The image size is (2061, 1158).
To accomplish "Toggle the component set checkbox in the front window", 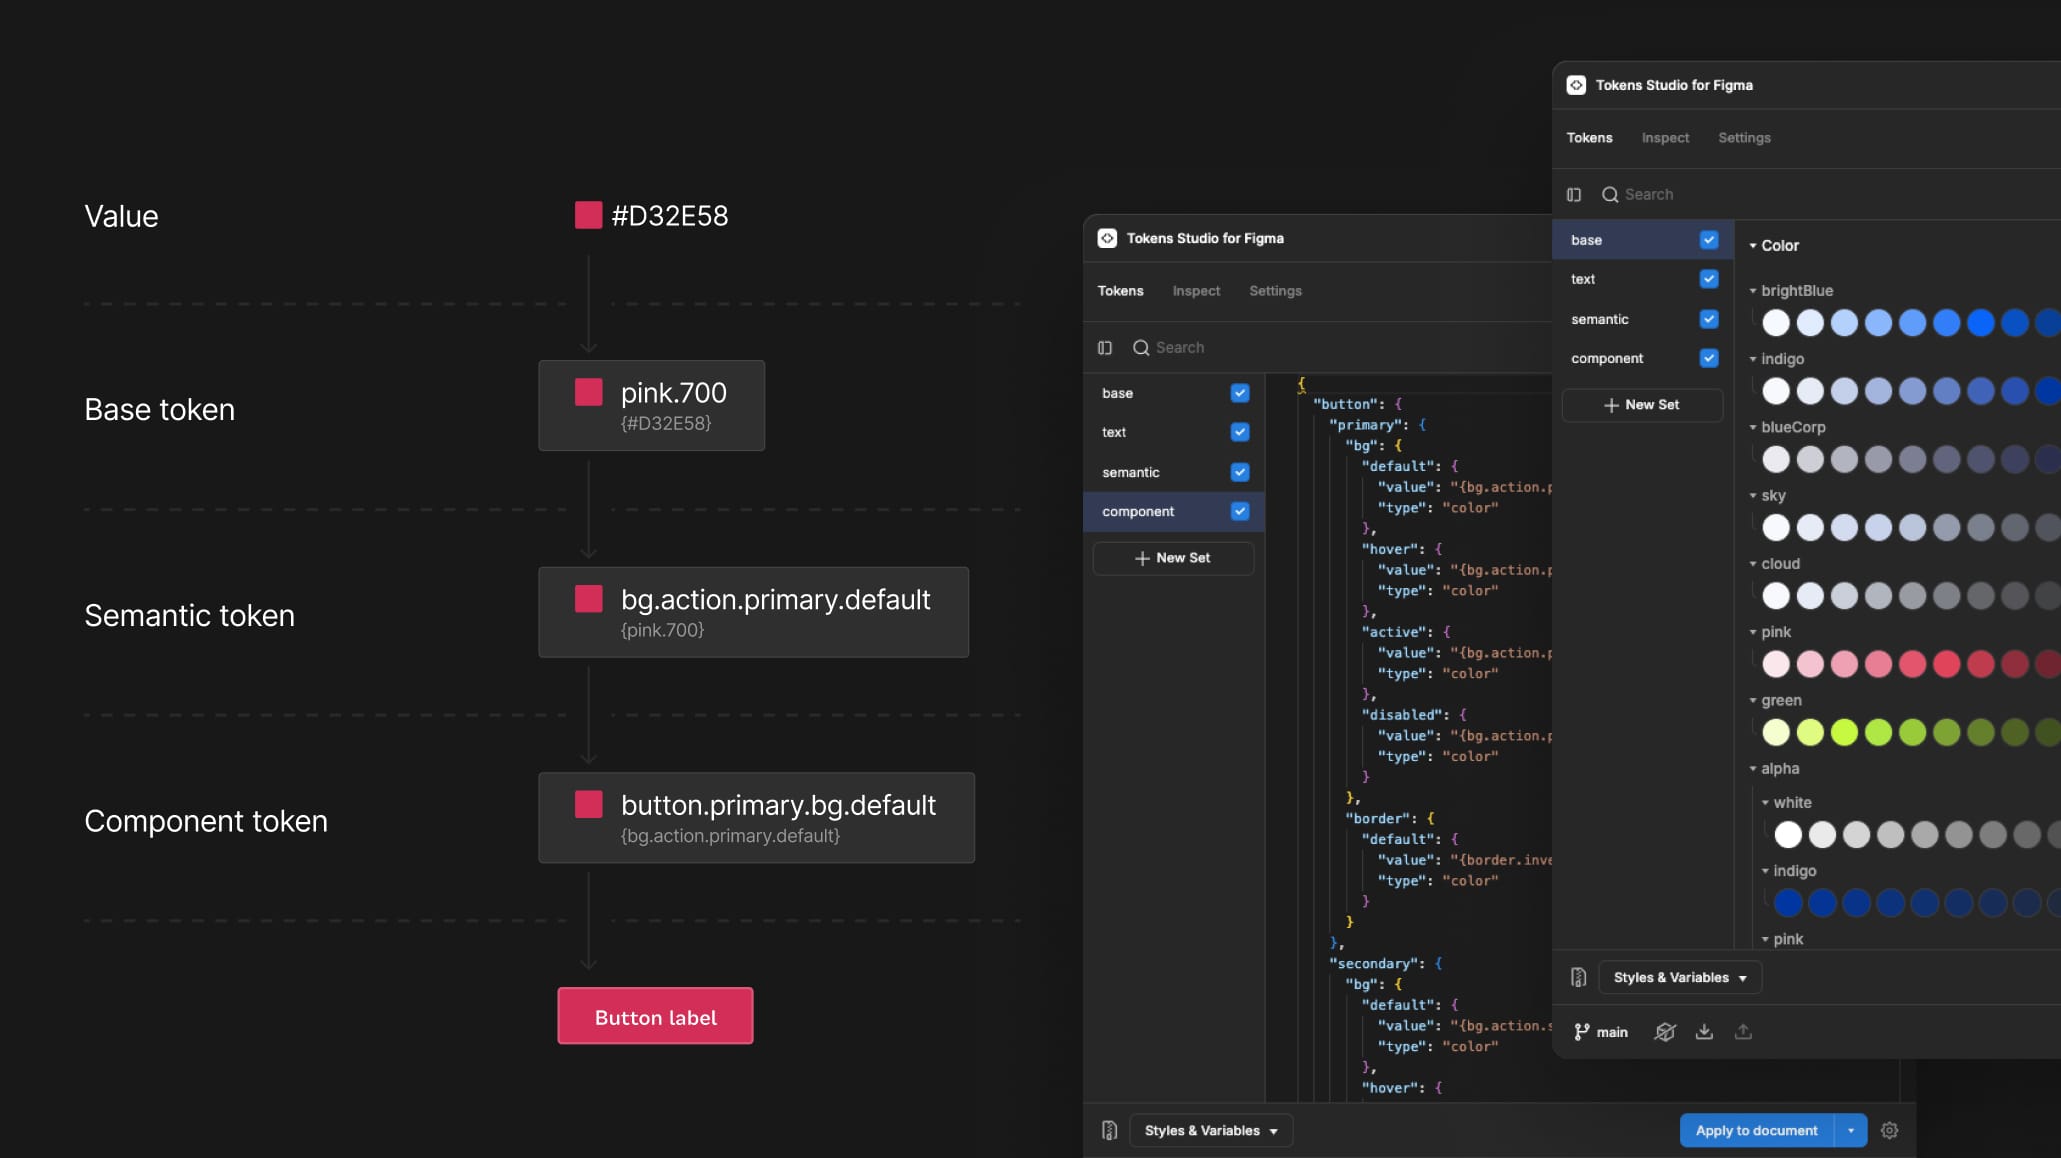I will coord(1709,358).
